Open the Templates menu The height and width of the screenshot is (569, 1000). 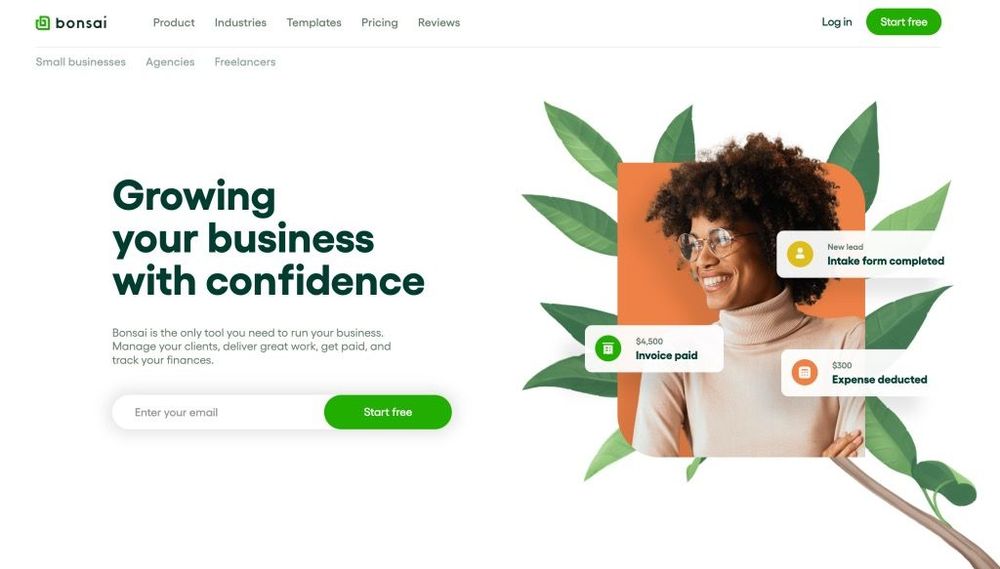pos(314,22)
